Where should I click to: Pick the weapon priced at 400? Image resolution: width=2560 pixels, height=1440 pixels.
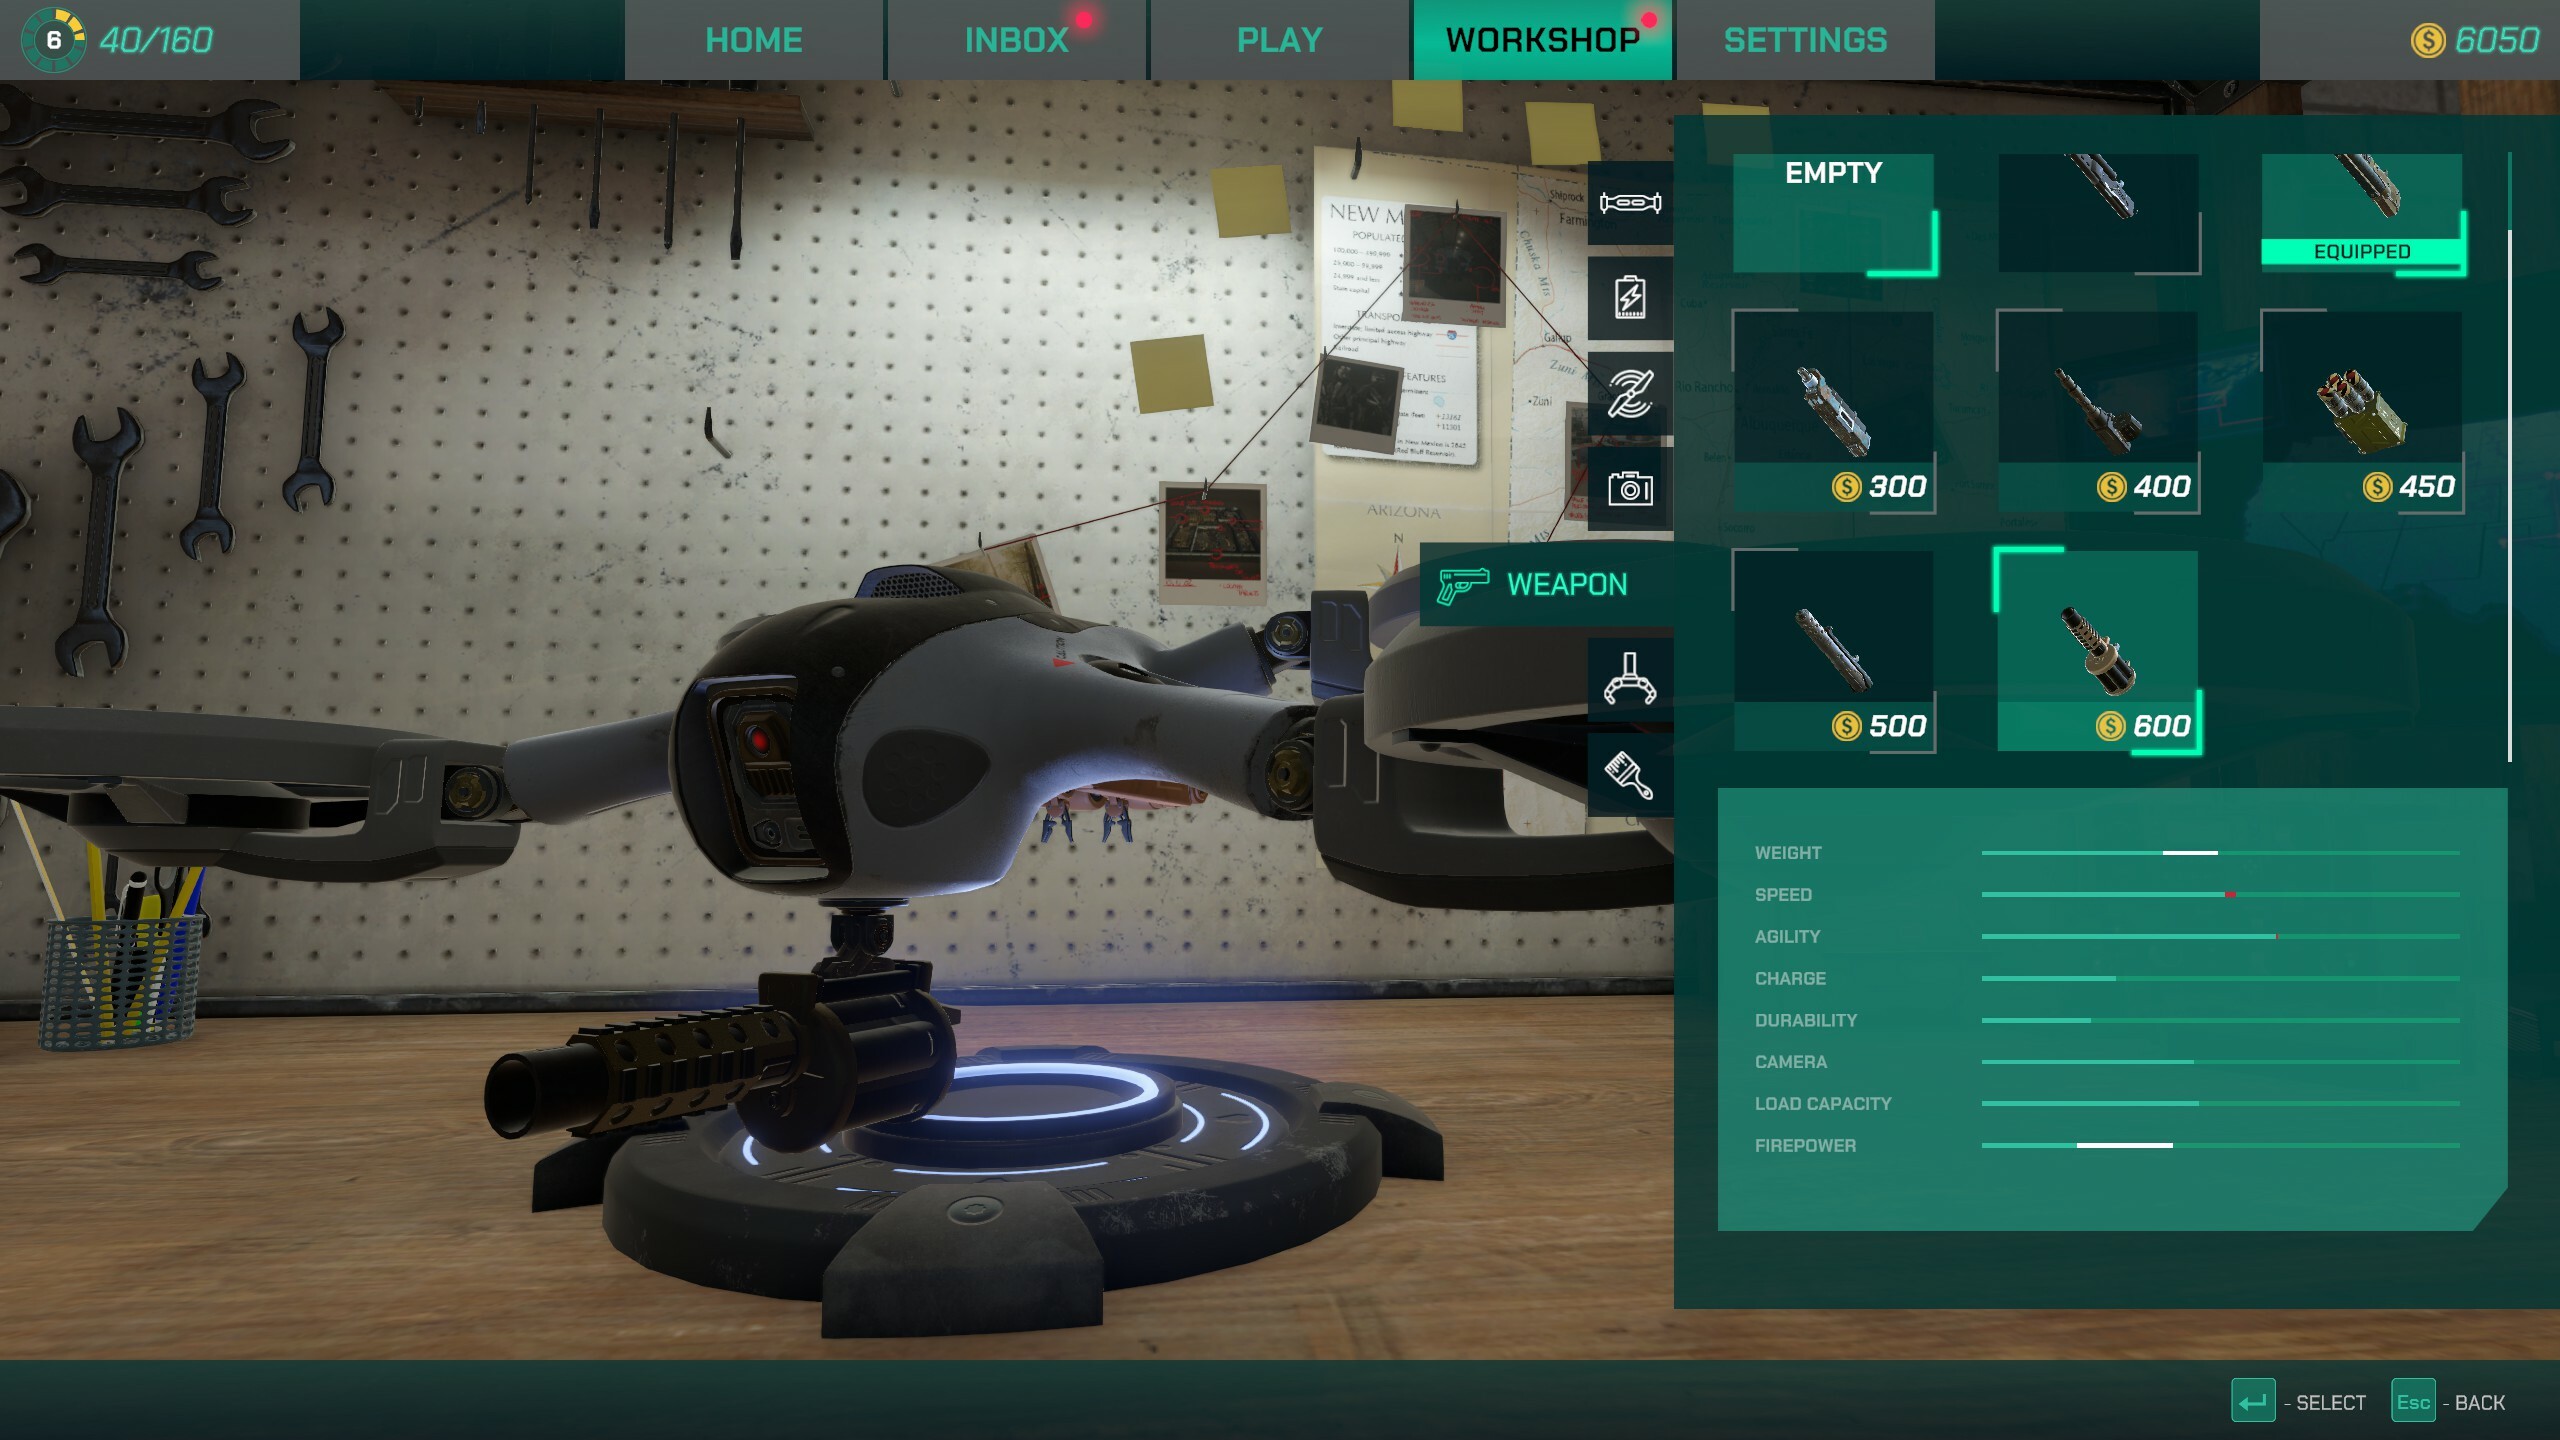tap(2098, 412)
